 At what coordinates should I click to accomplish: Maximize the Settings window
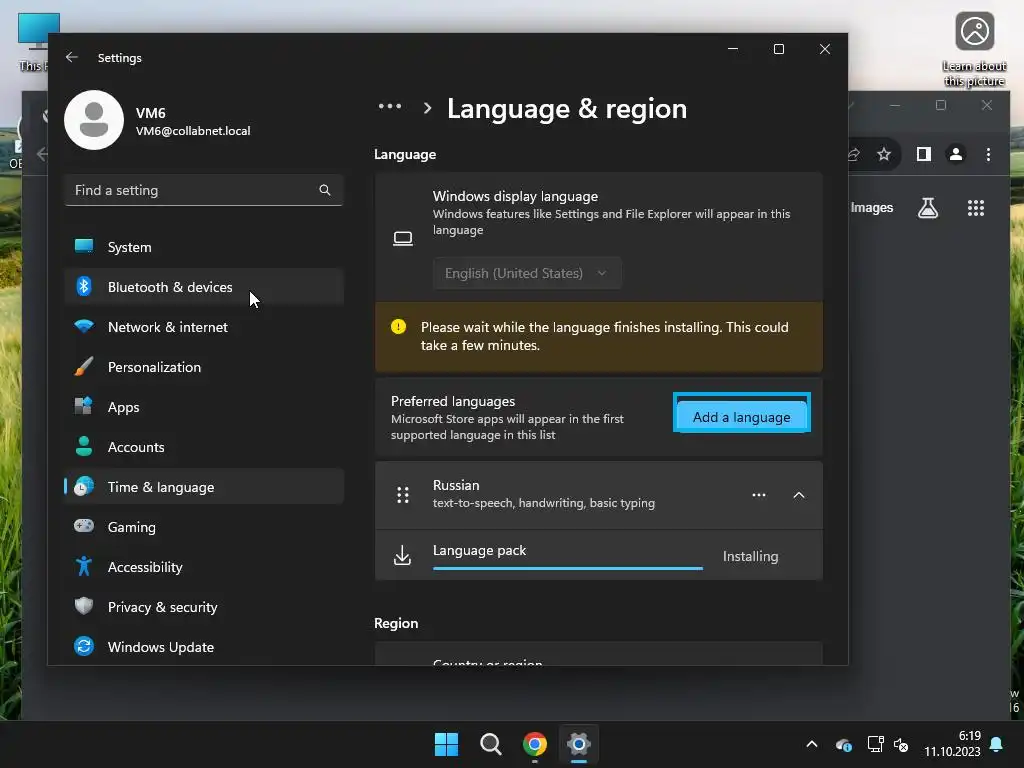[778, 49]
